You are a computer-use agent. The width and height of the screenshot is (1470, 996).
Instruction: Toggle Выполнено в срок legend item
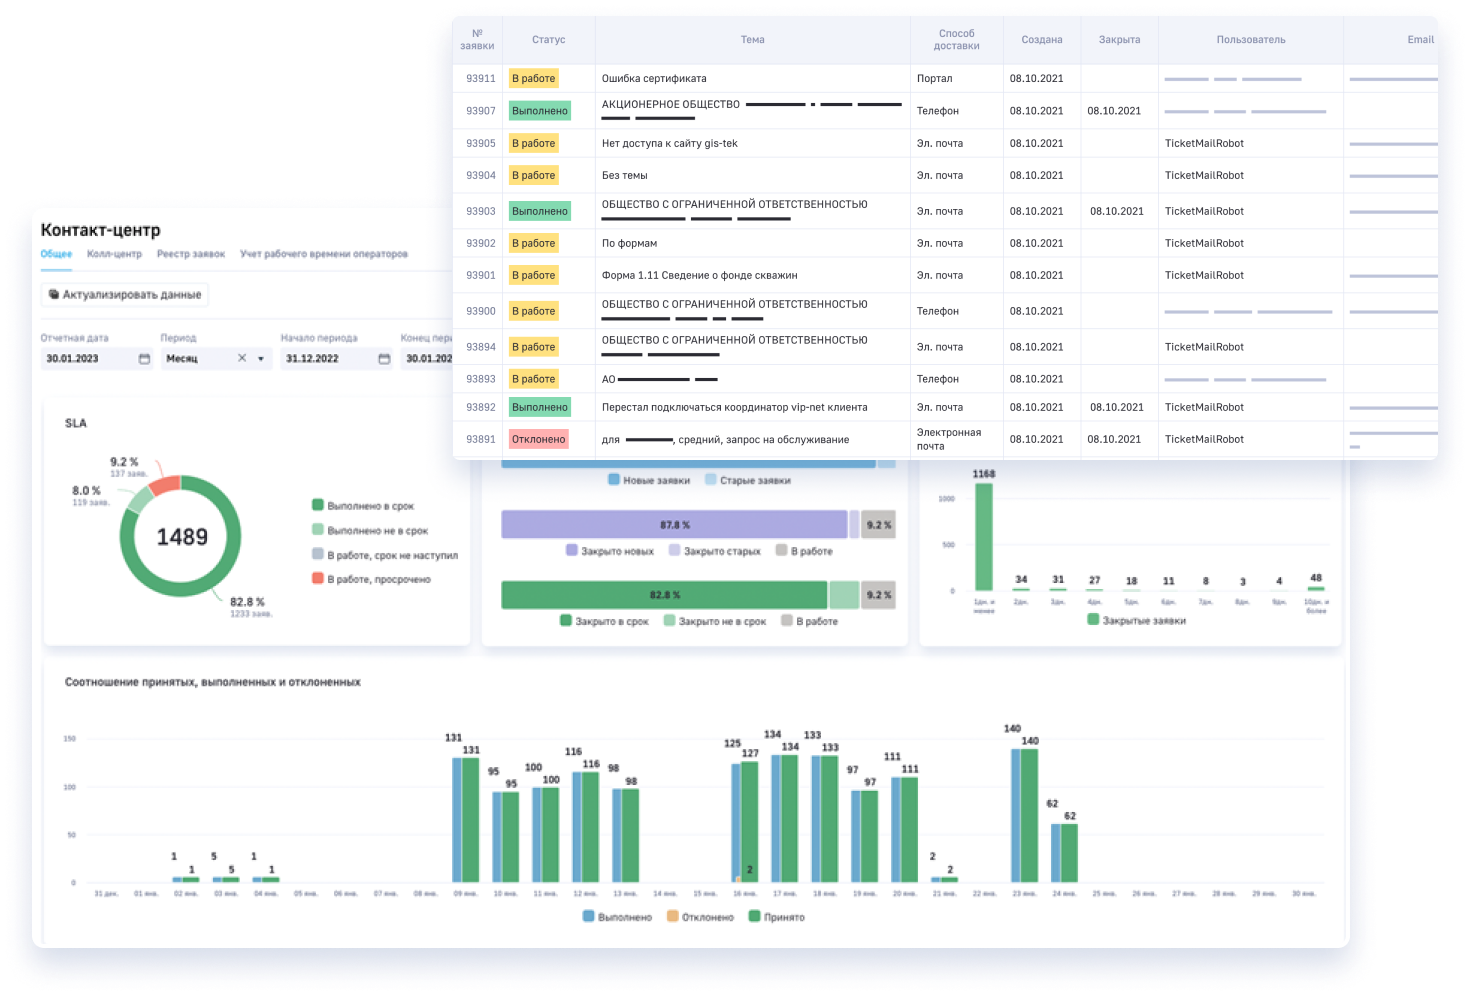click(x=362, y=506)
